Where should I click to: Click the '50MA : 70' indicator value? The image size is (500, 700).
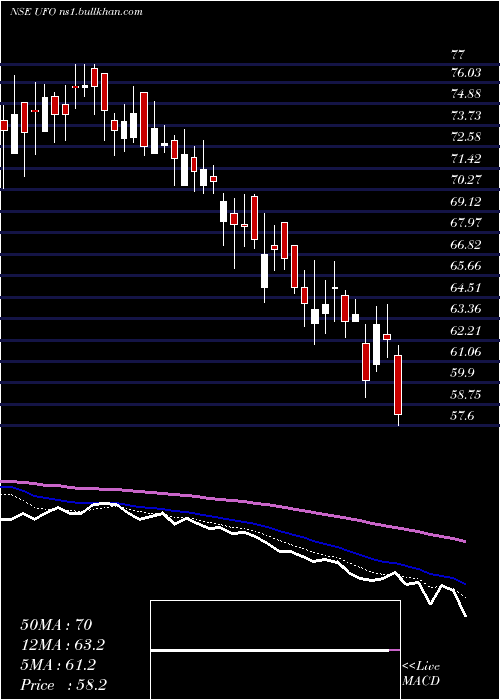[56, 625]
